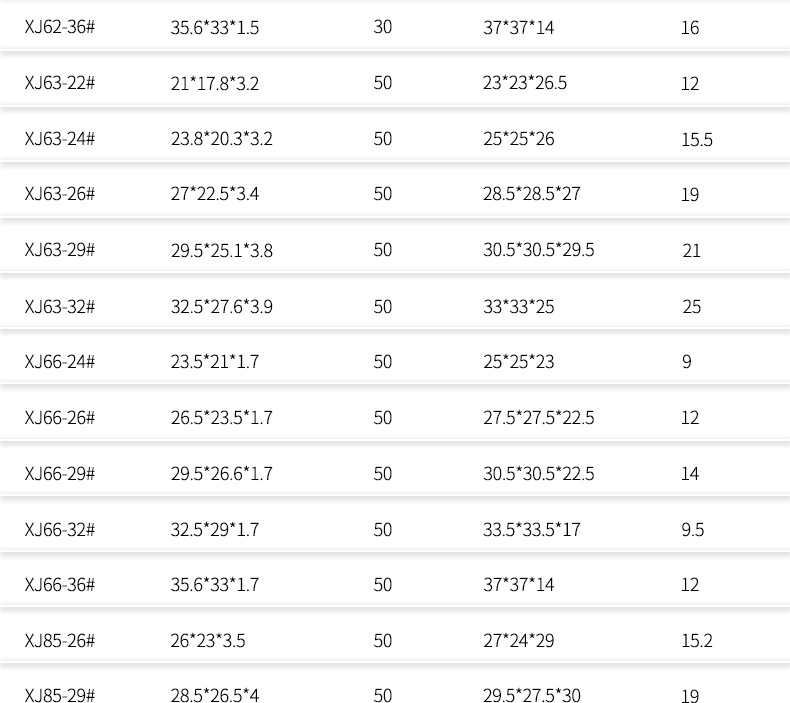The image size is (790, 703).
Task: Click carton size 30.5*30.5*22.5
Action: click(538, 474)
